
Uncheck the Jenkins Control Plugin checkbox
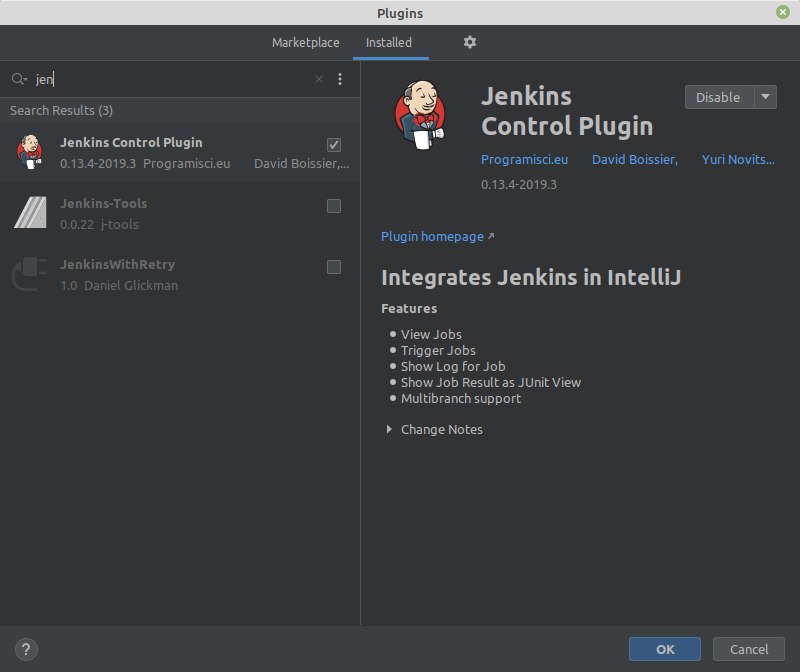pyautogui.click(x=334, y=145)
